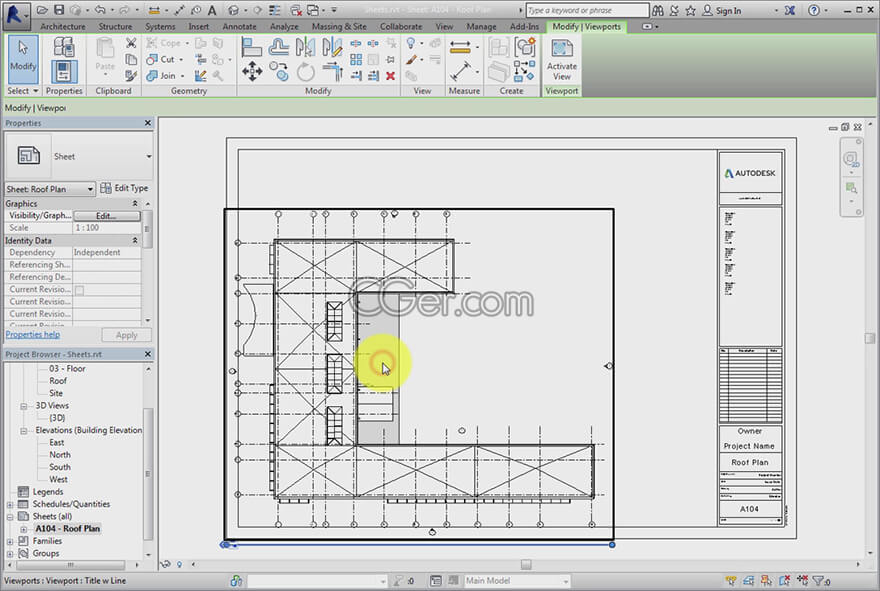Click the Scale 1 : 100 value field

tap(107, 228)
